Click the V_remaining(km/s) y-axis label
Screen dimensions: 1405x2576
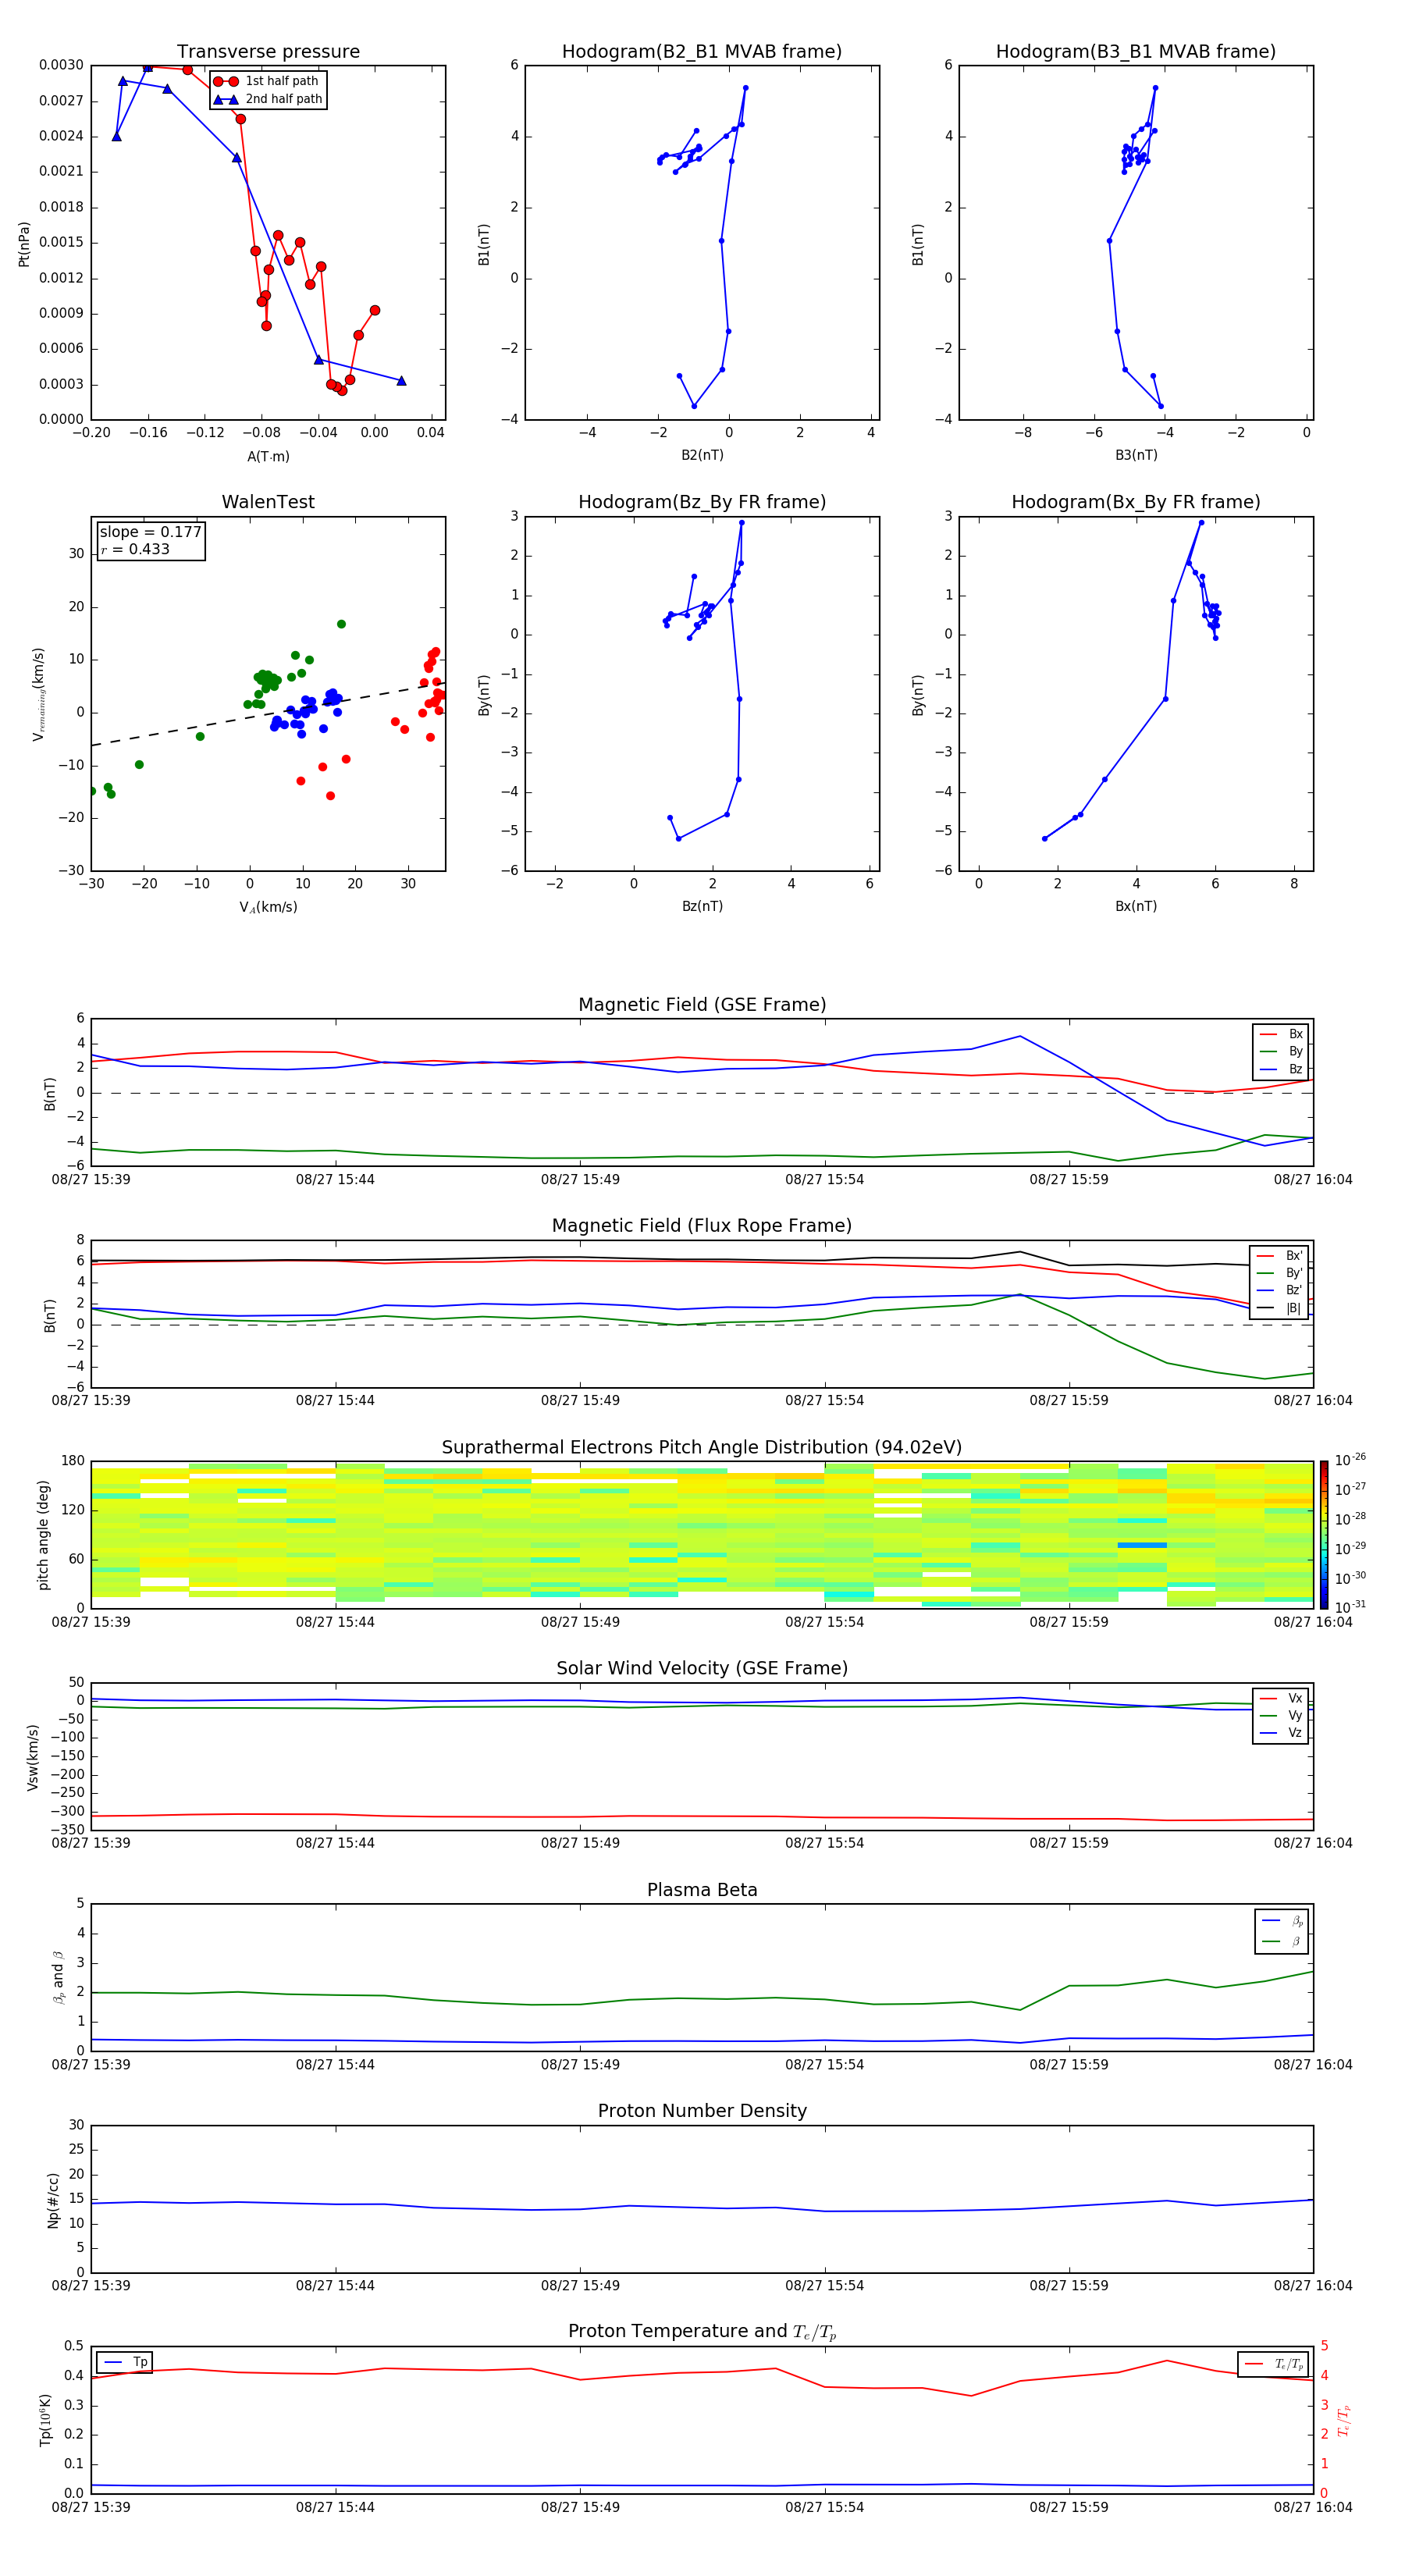click(39, 694)
